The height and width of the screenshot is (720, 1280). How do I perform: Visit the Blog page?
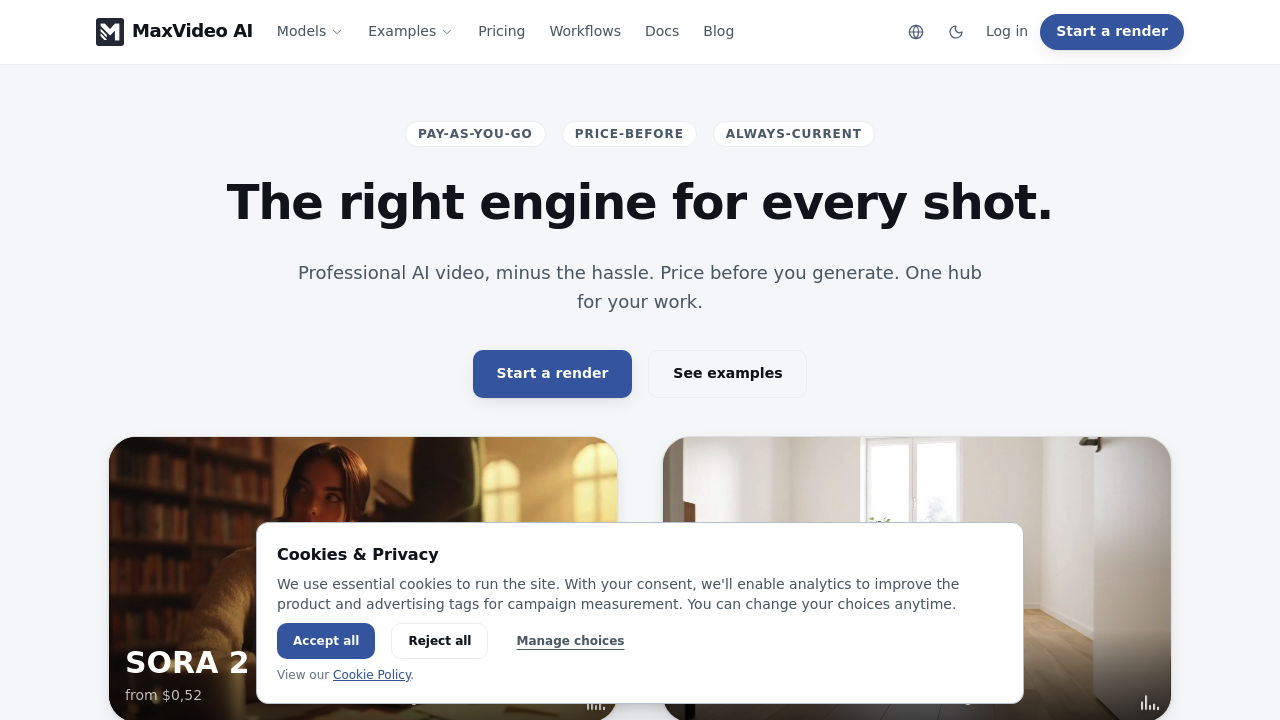(718, 32)
